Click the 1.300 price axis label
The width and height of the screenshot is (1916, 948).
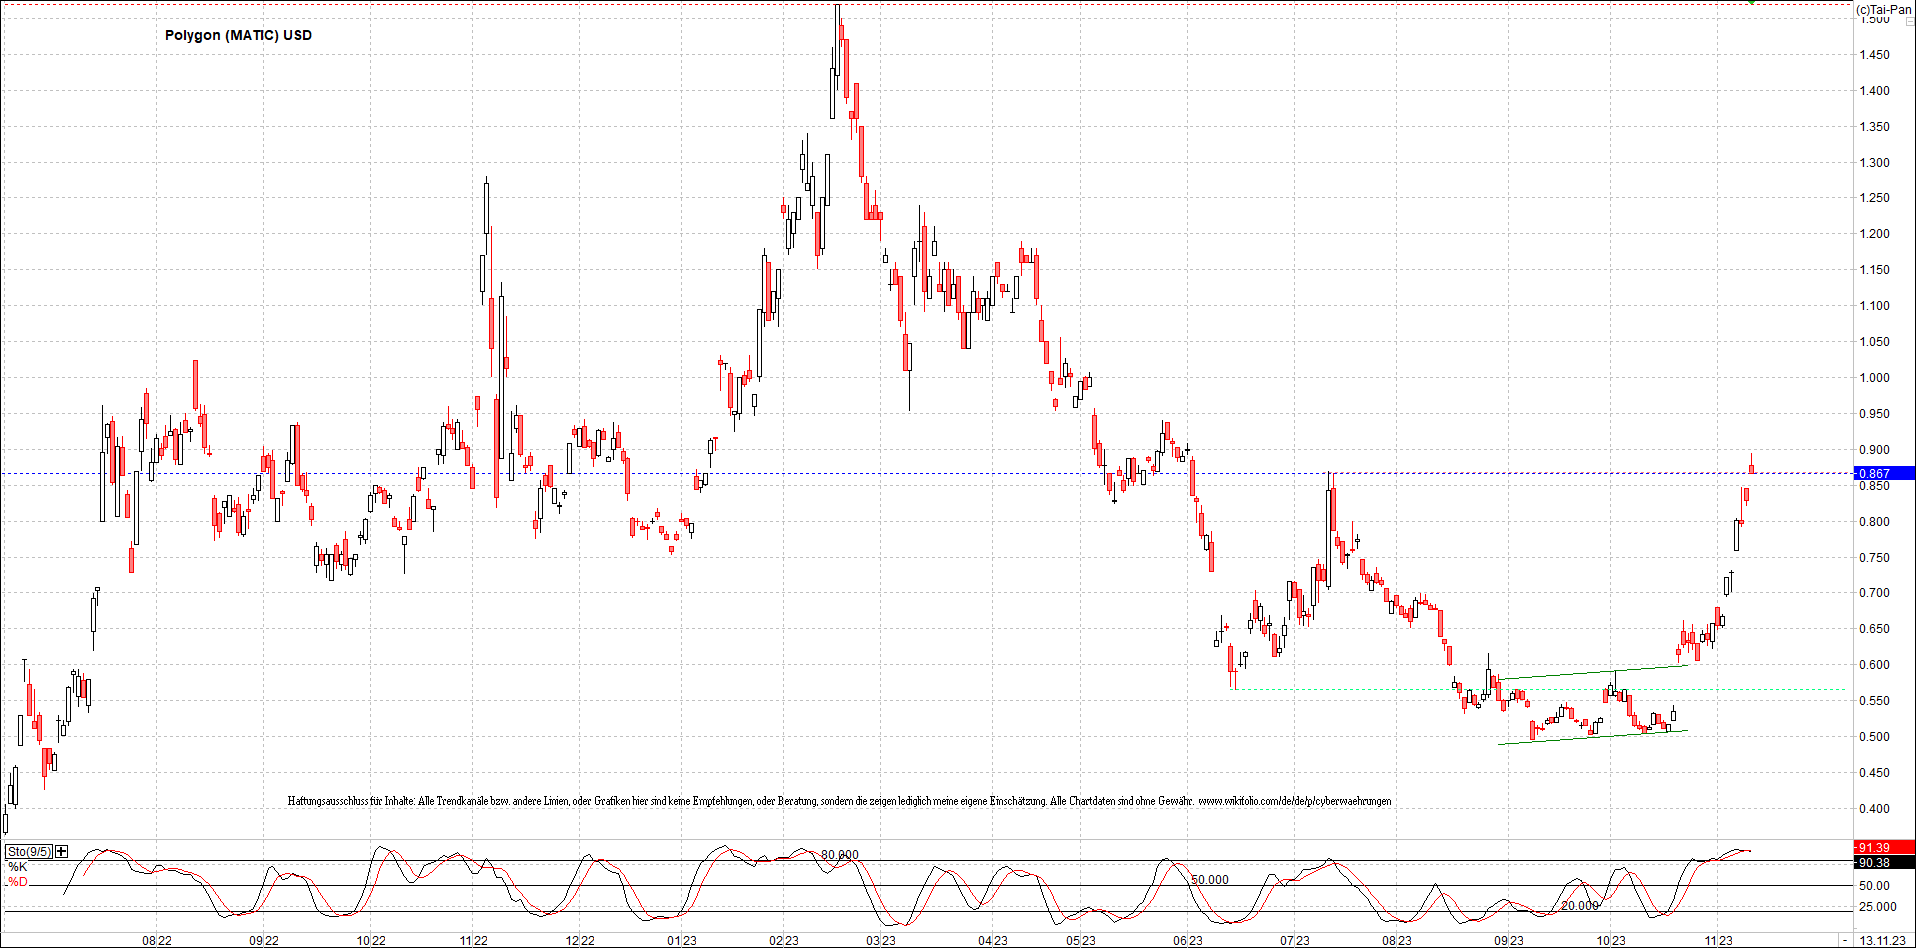1875,163
